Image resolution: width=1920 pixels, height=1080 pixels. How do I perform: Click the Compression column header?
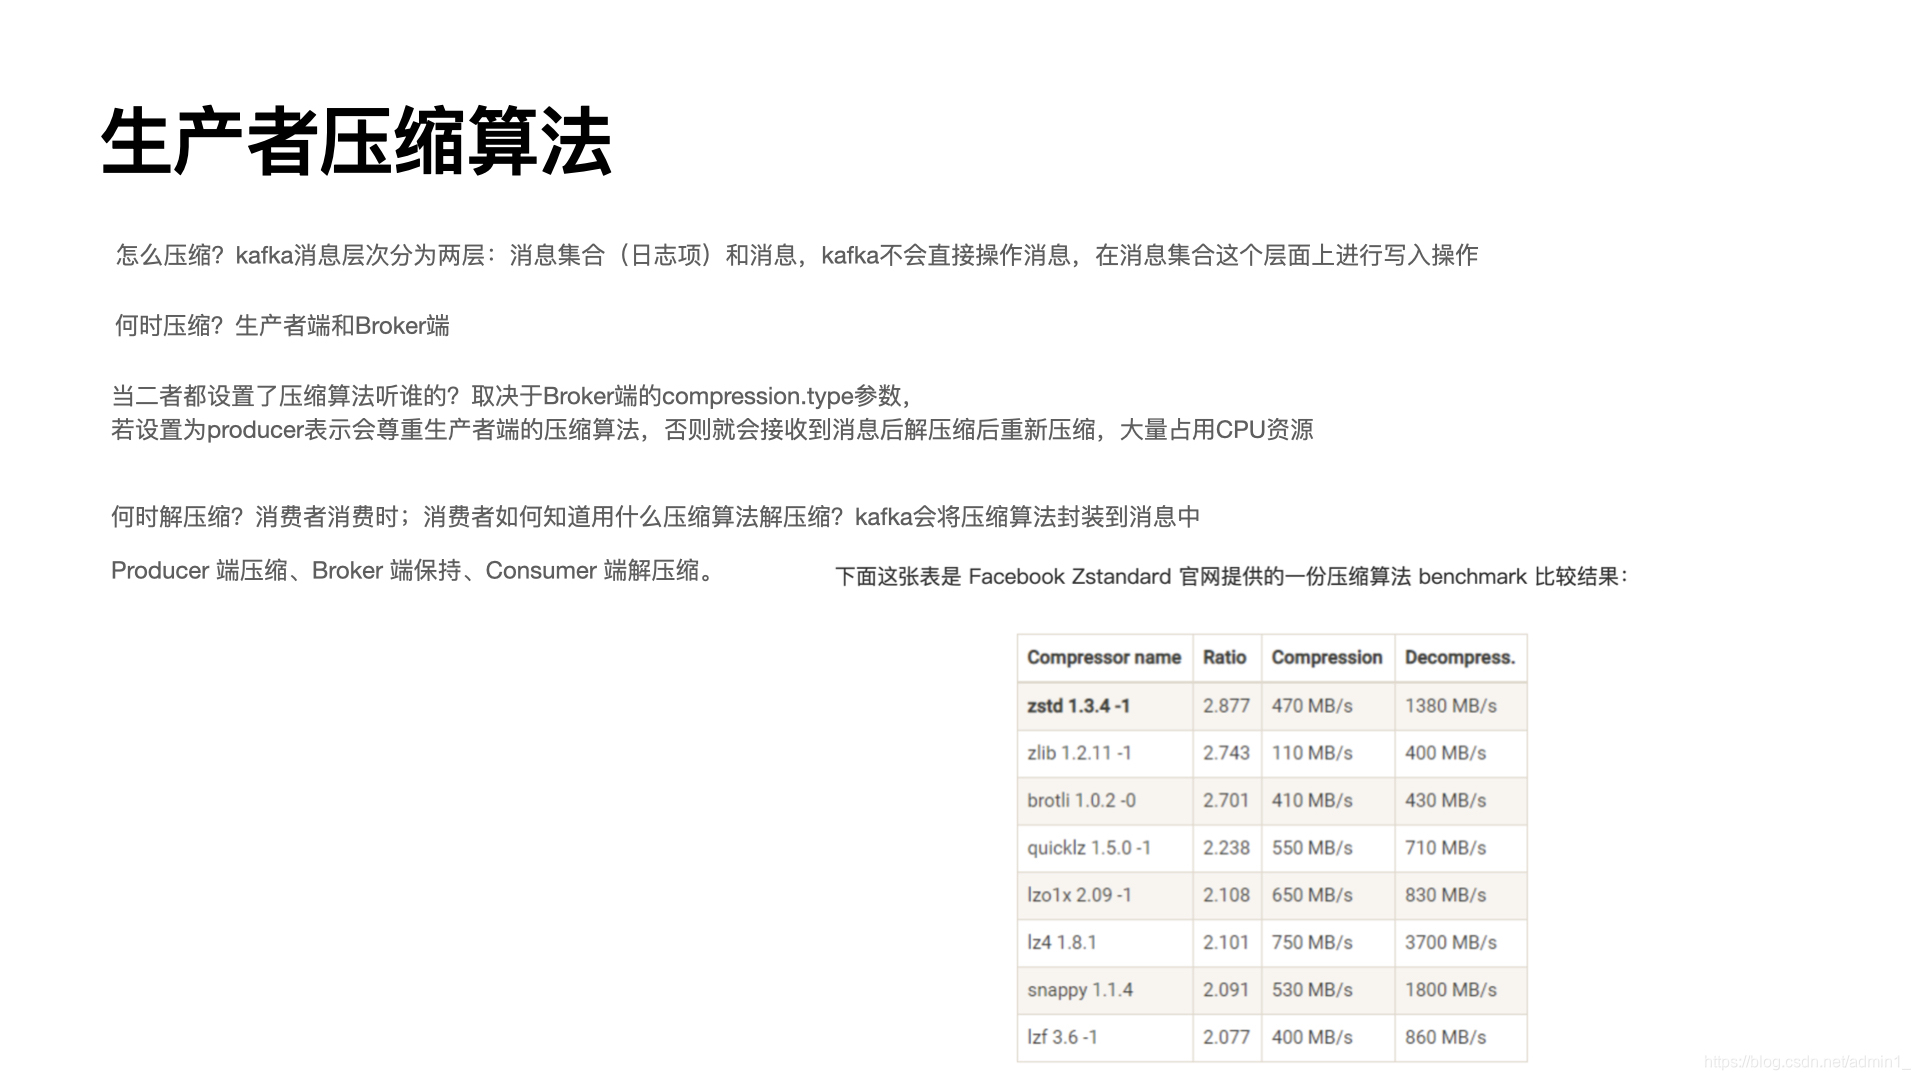1326,658
